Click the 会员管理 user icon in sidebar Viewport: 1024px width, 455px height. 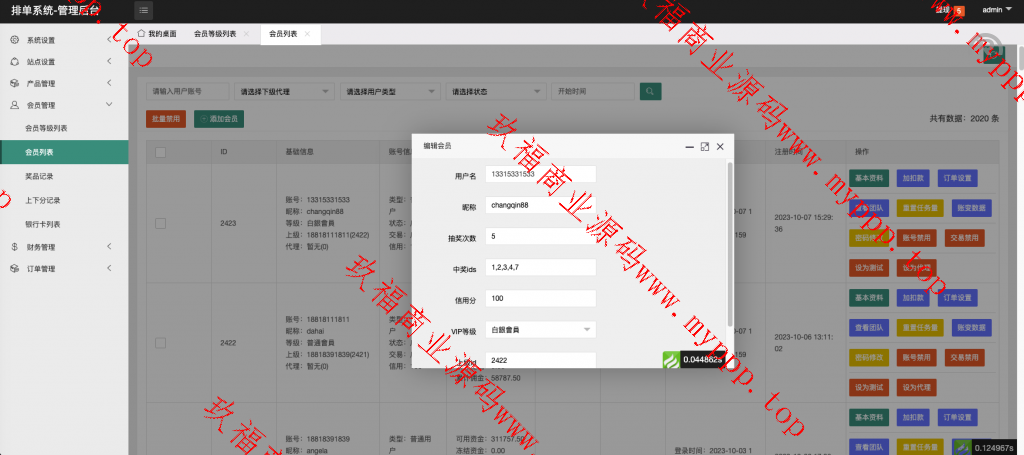coord(14,105)
